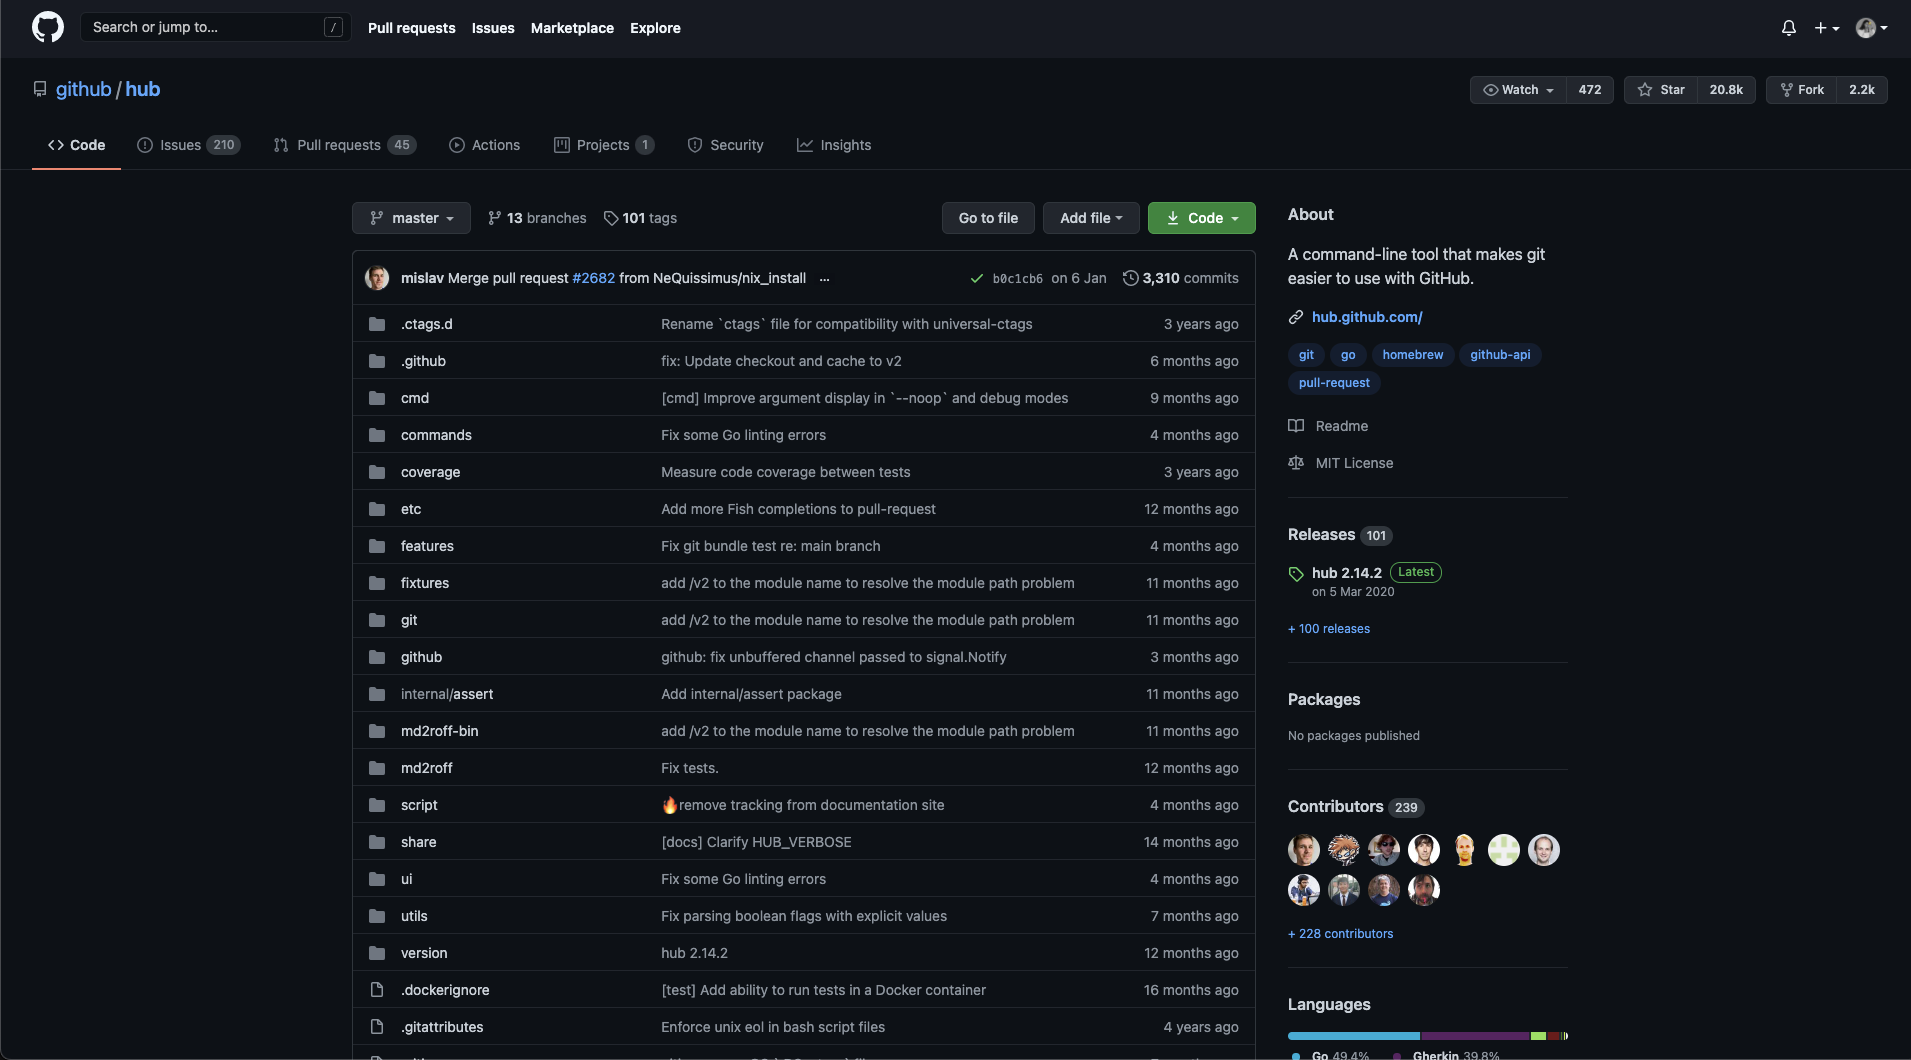Open the plus create-new menu
1911x1060 pixels.
point(1826,28)
